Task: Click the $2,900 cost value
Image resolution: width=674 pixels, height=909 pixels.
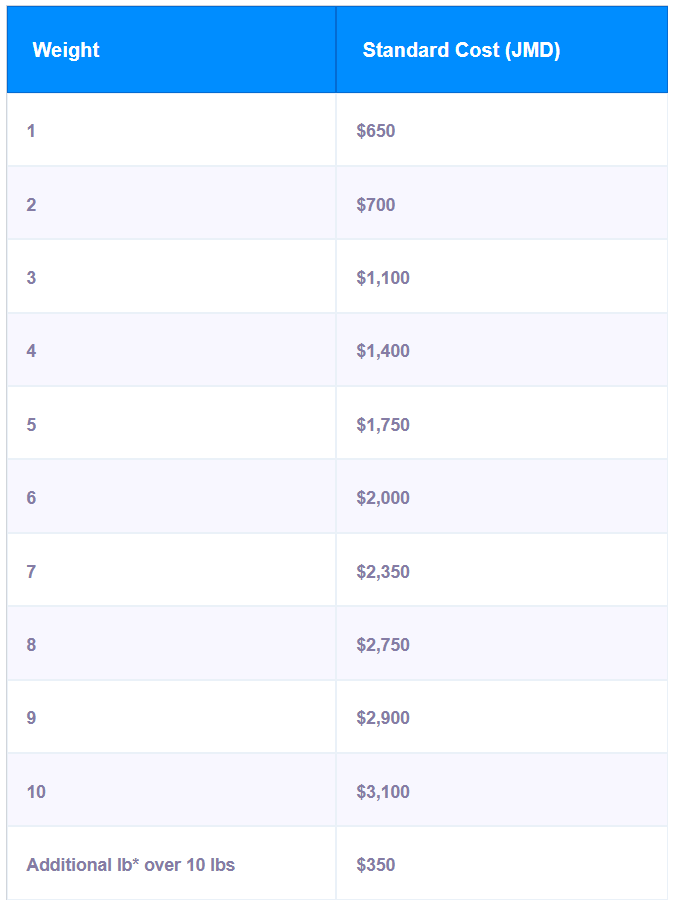Action: 383,718
